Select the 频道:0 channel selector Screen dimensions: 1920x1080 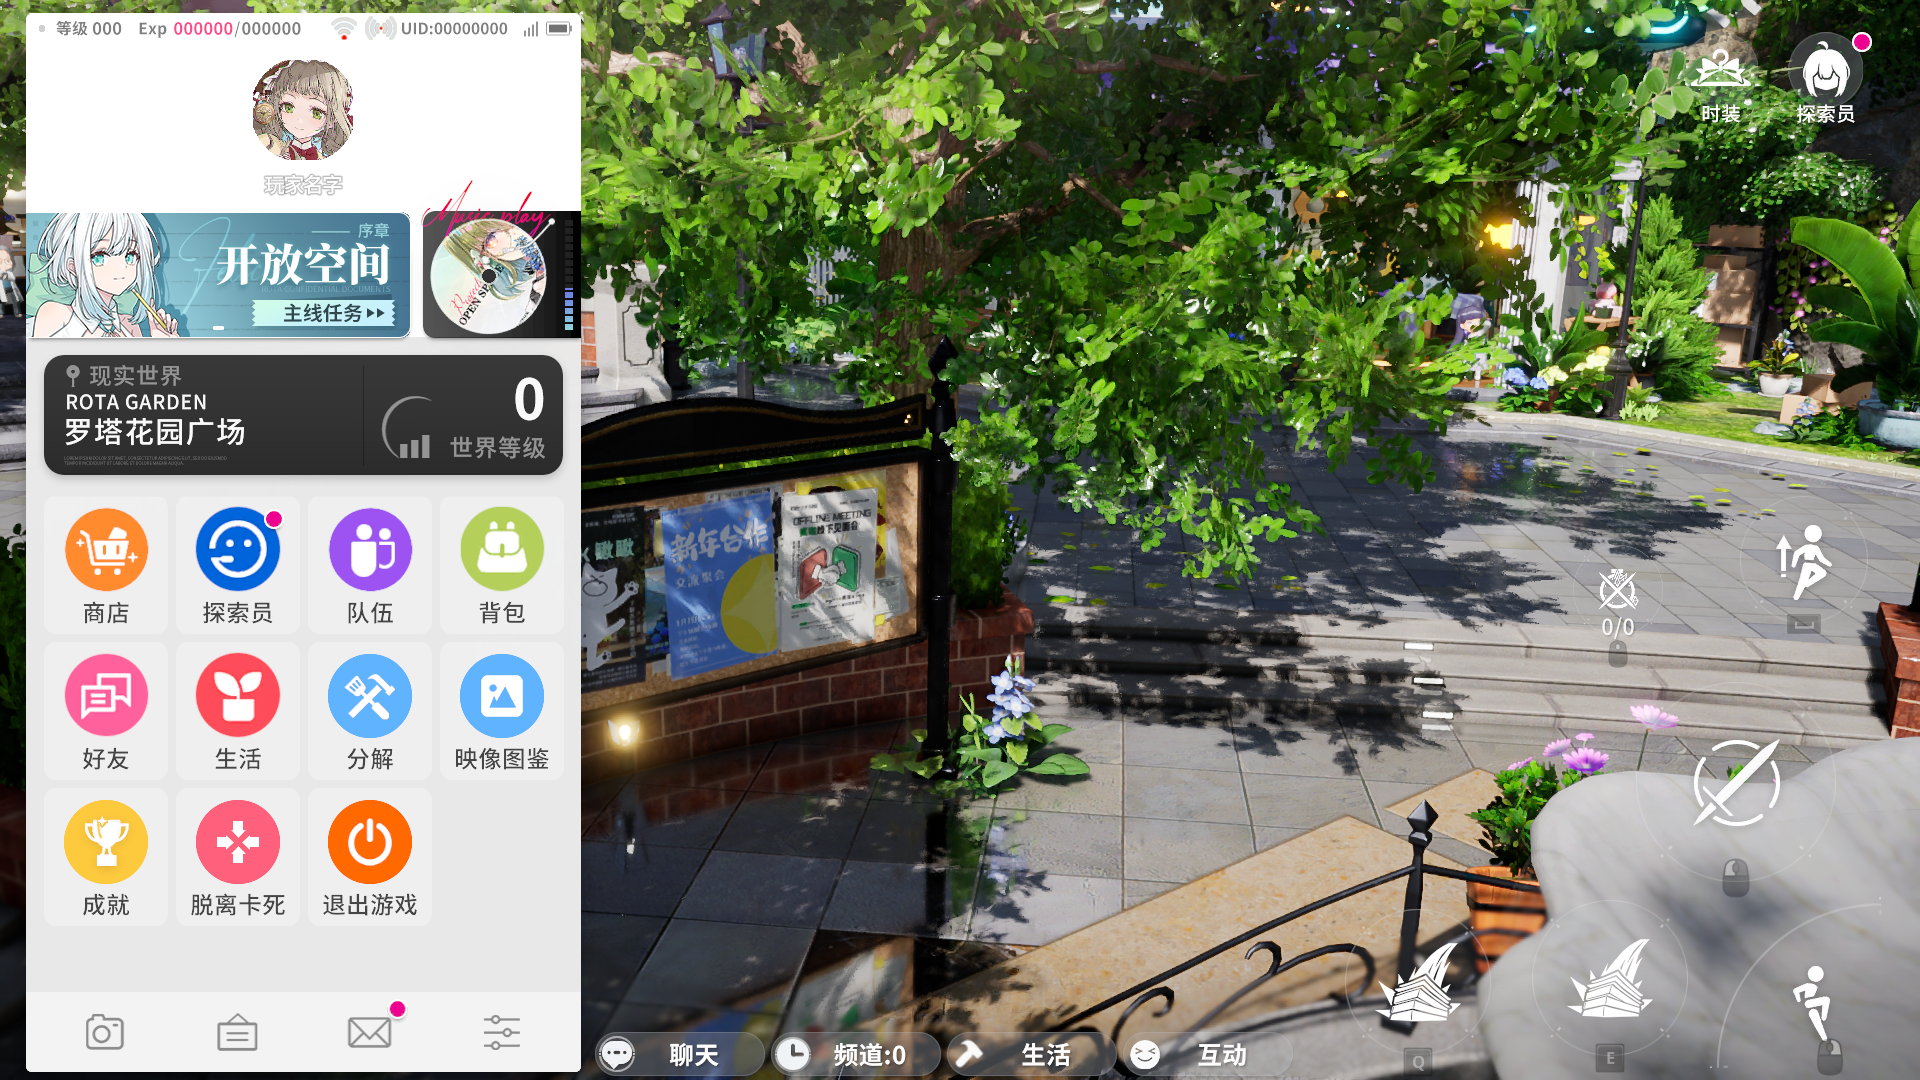click(x=856, y=1055)
